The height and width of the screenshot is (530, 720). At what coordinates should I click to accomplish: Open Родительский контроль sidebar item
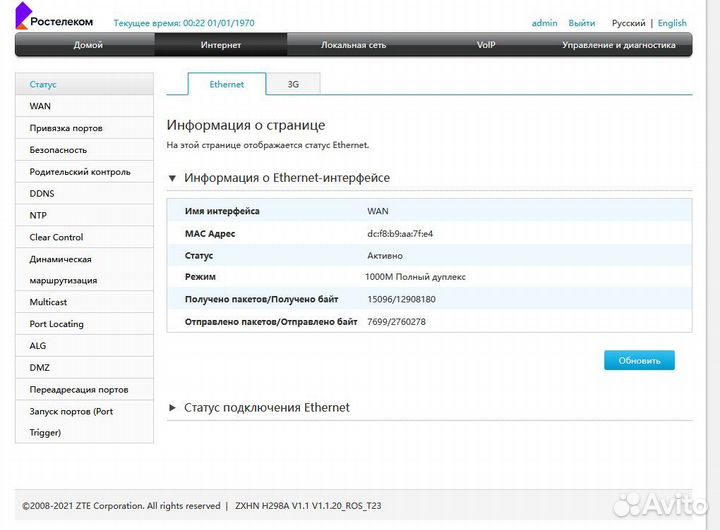click(79, 172)
